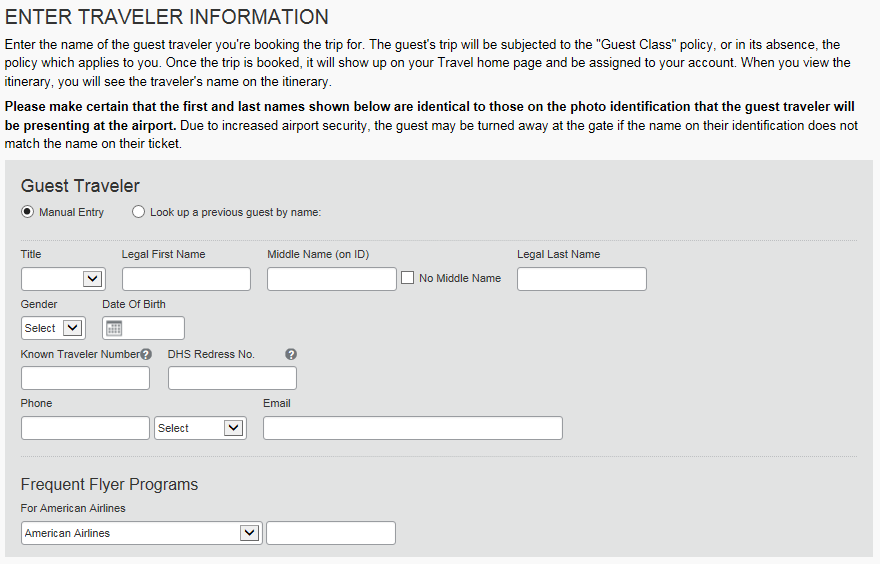Click the Middle Name (on ID) field
880x564 pixels.
coord(332,279)
